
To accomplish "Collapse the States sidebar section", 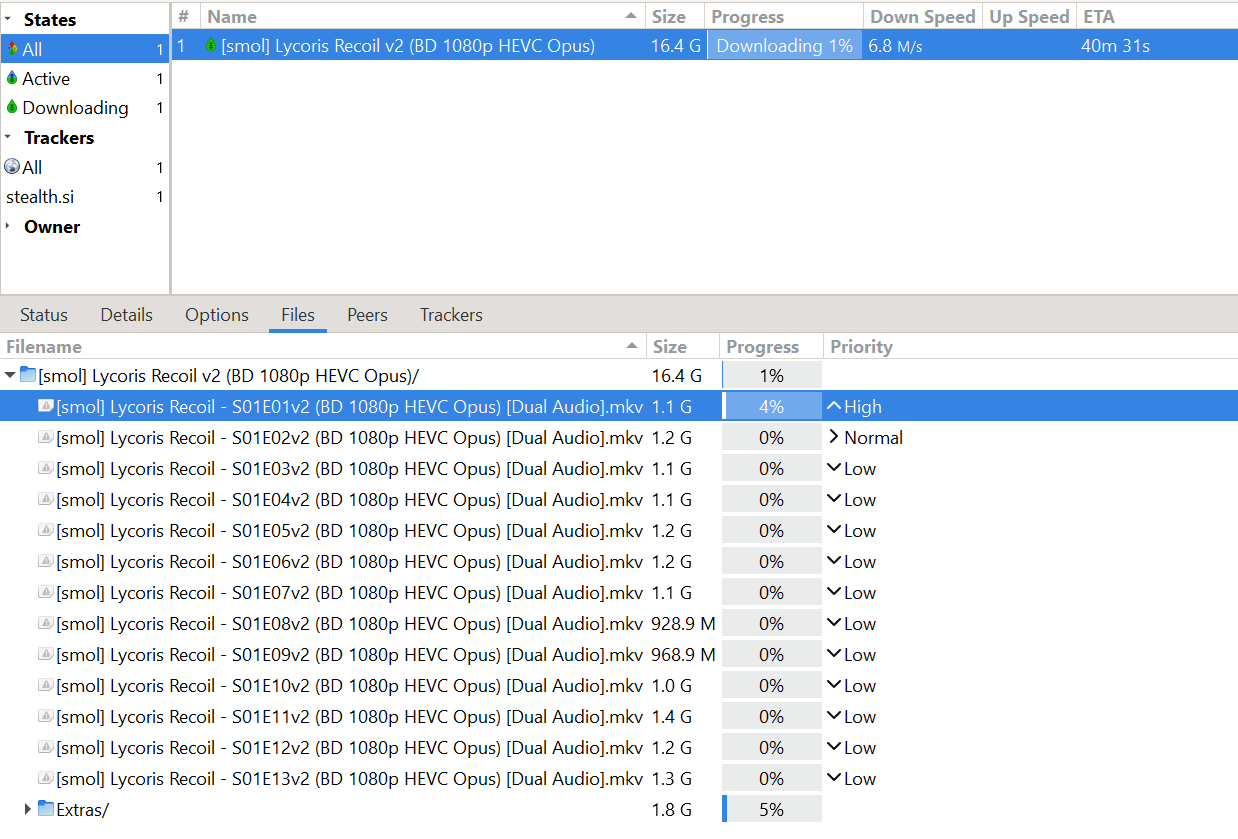I will click(8, 19).
